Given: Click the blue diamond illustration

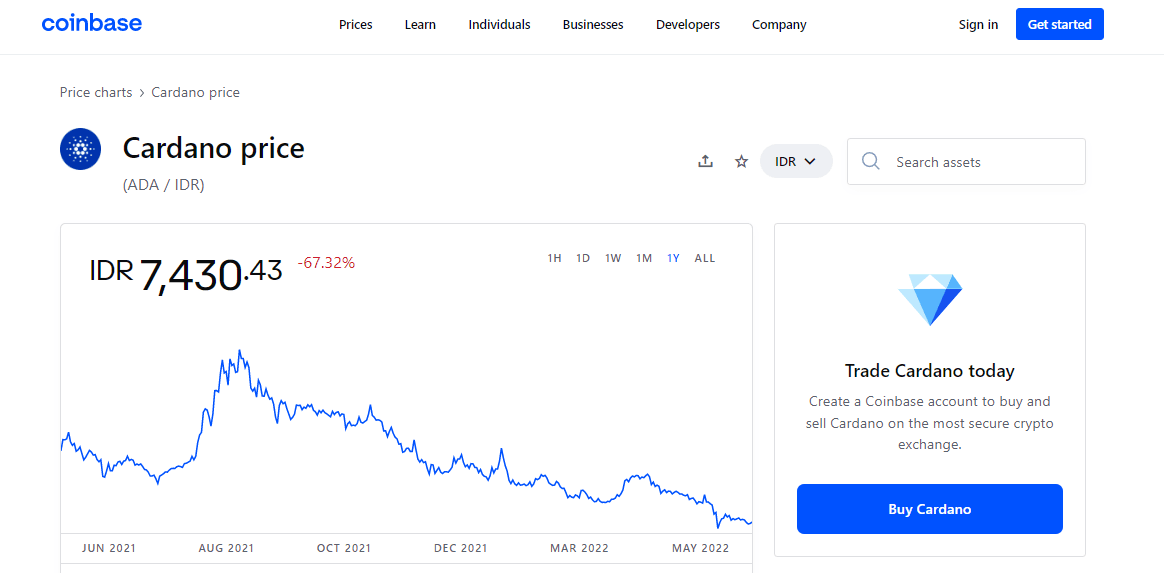Looking at the screenshot, I should [929, 299].
